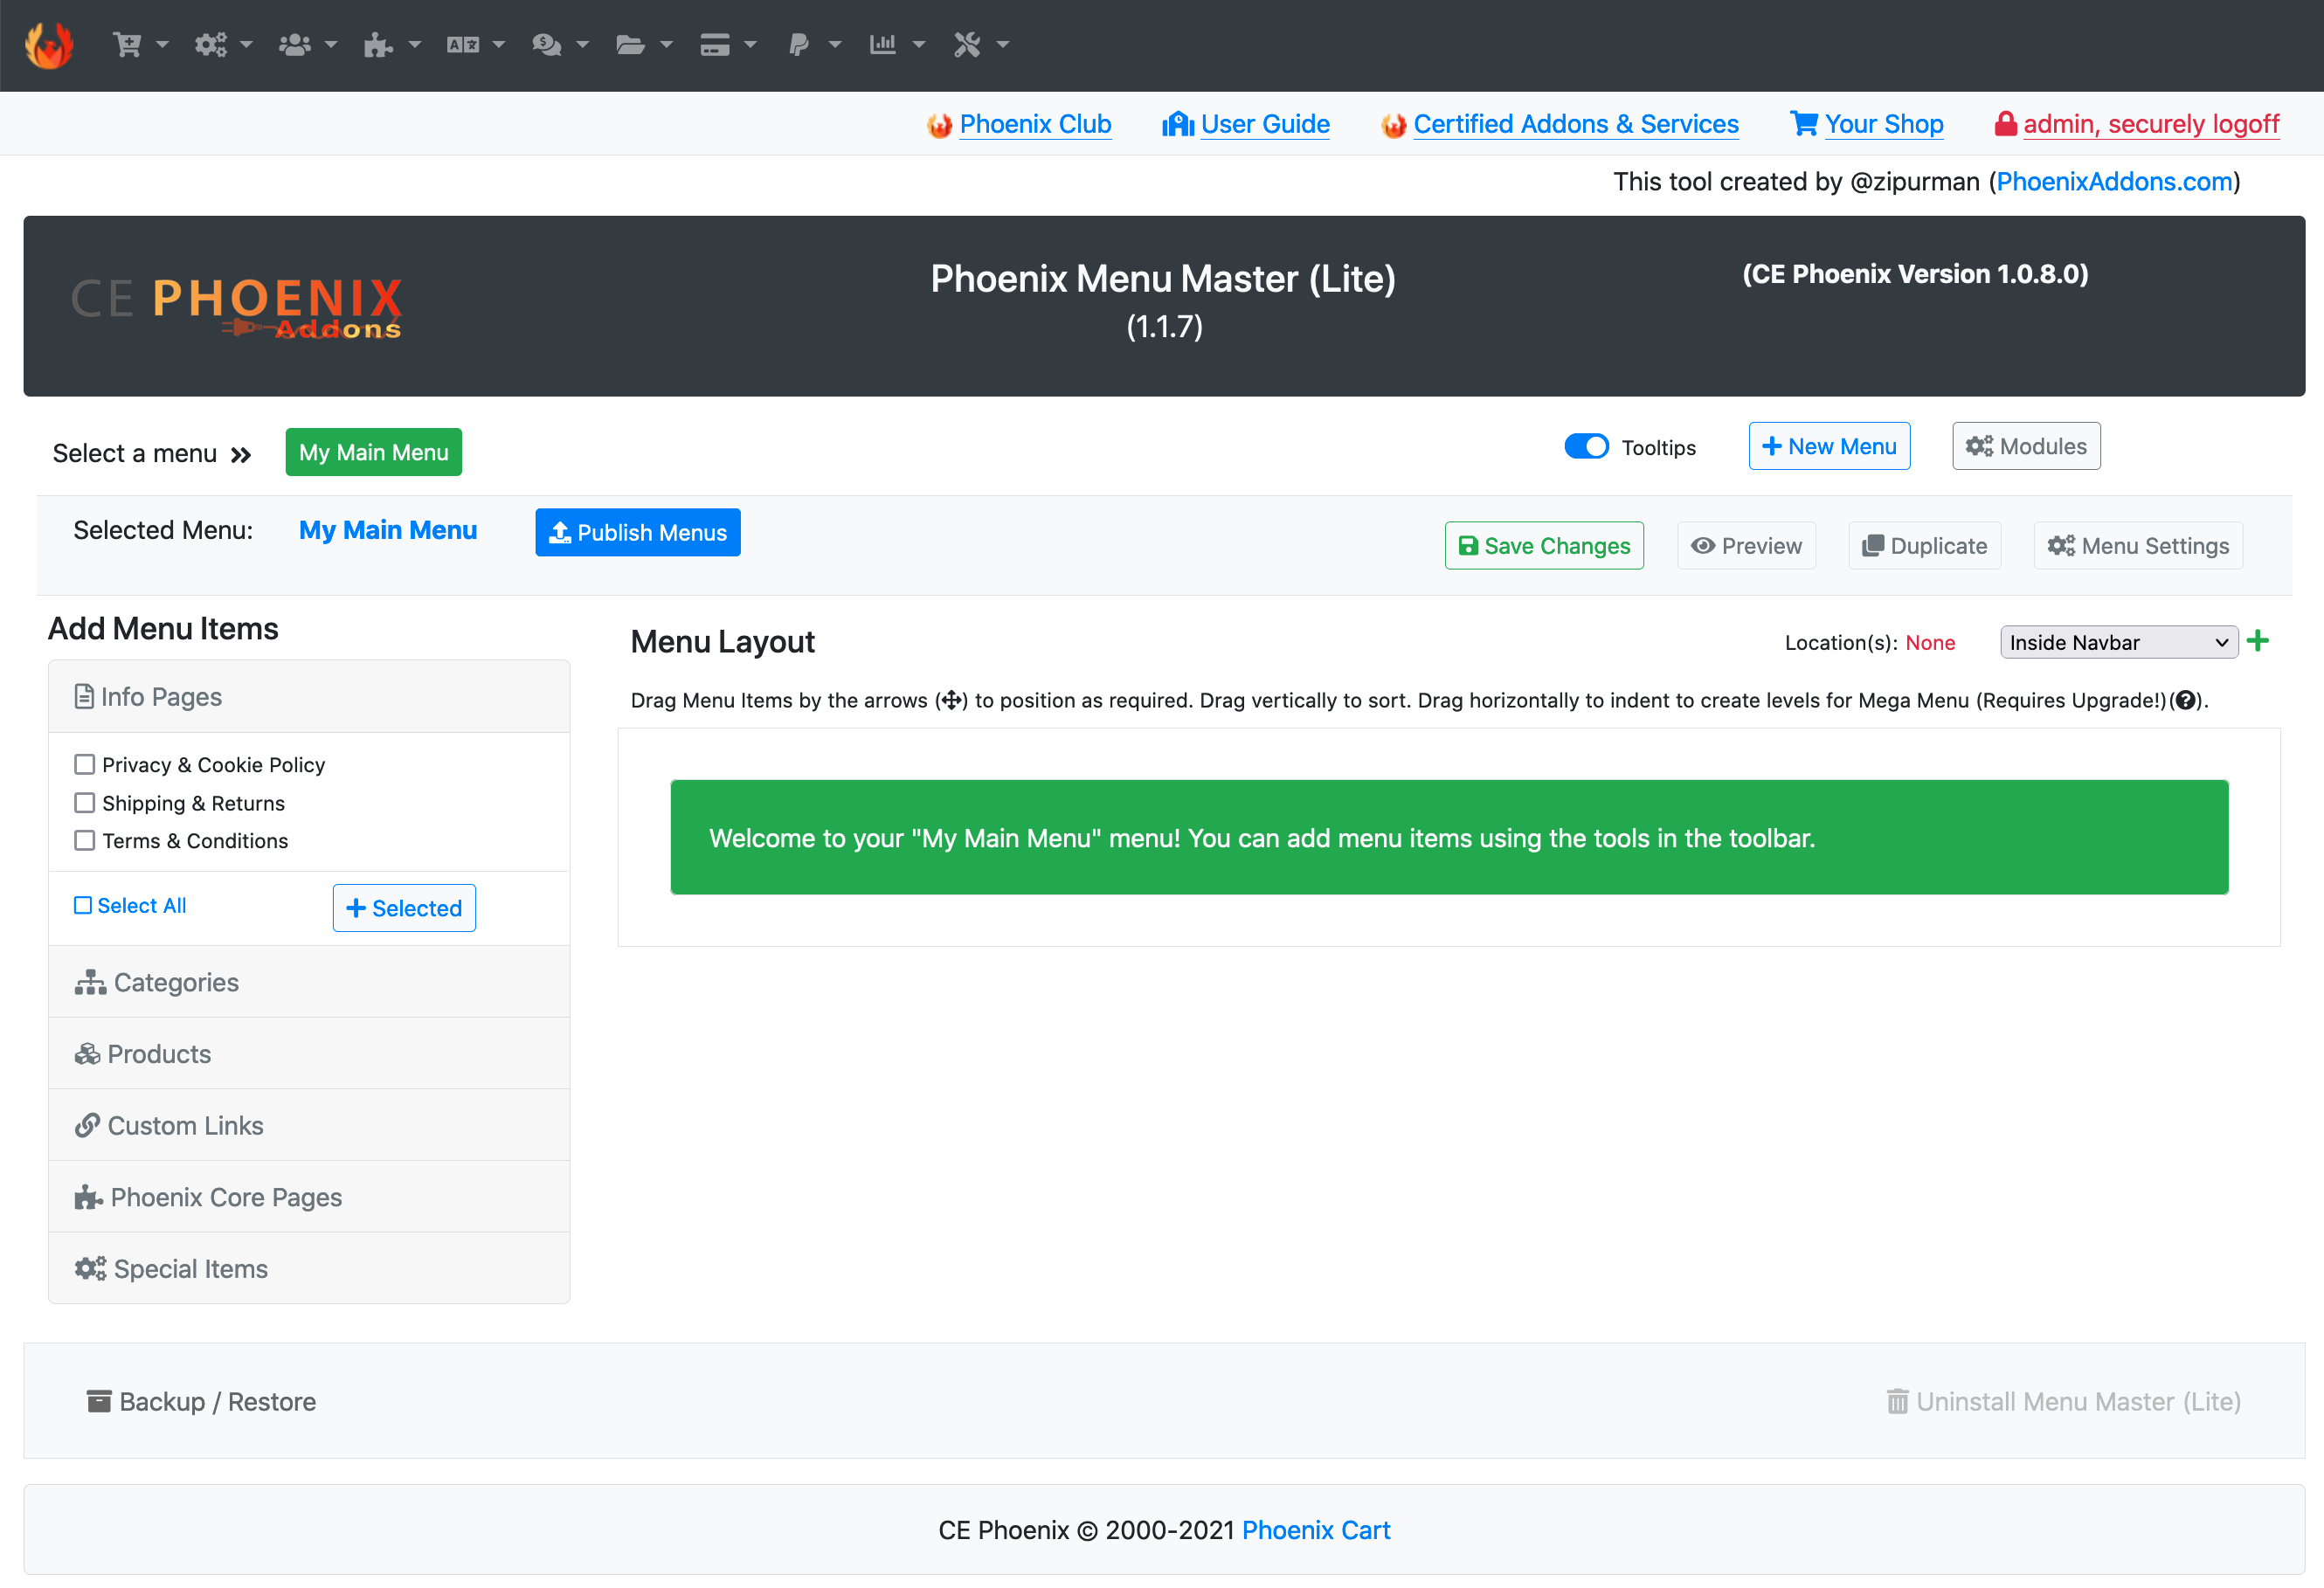Toggle the Tooltips switch
Viewport: 2324px width, 1588px height.
(1586, 446)
